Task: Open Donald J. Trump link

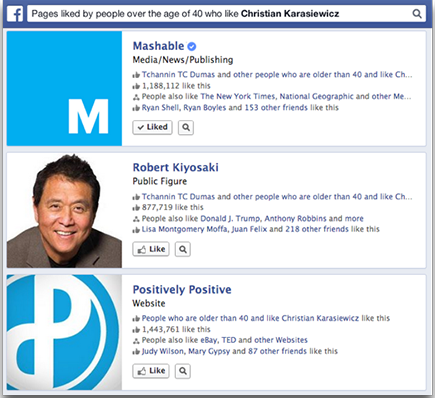Action: 230,218
